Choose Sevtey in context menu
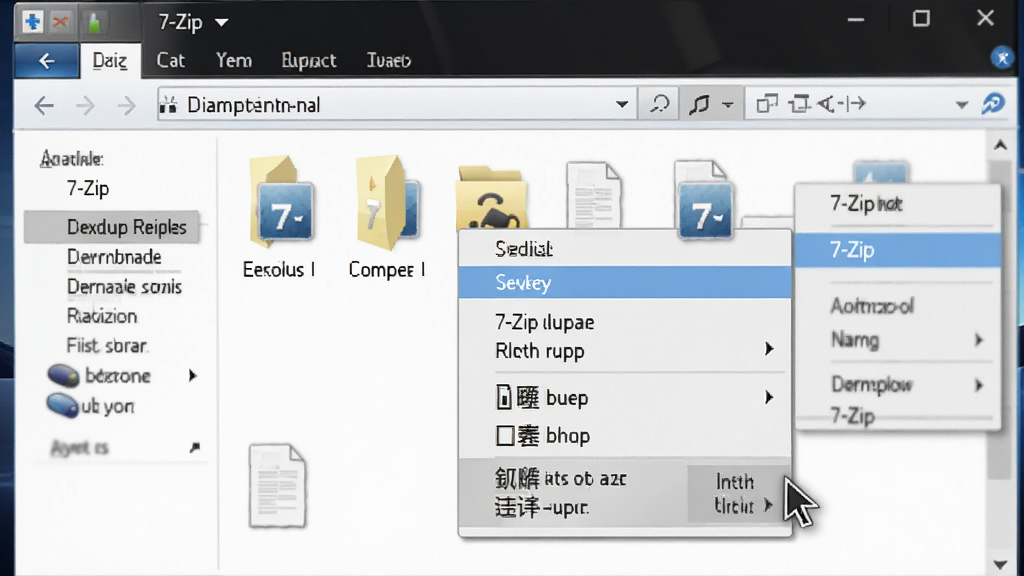1024x576 pixels. pos(625,282)
